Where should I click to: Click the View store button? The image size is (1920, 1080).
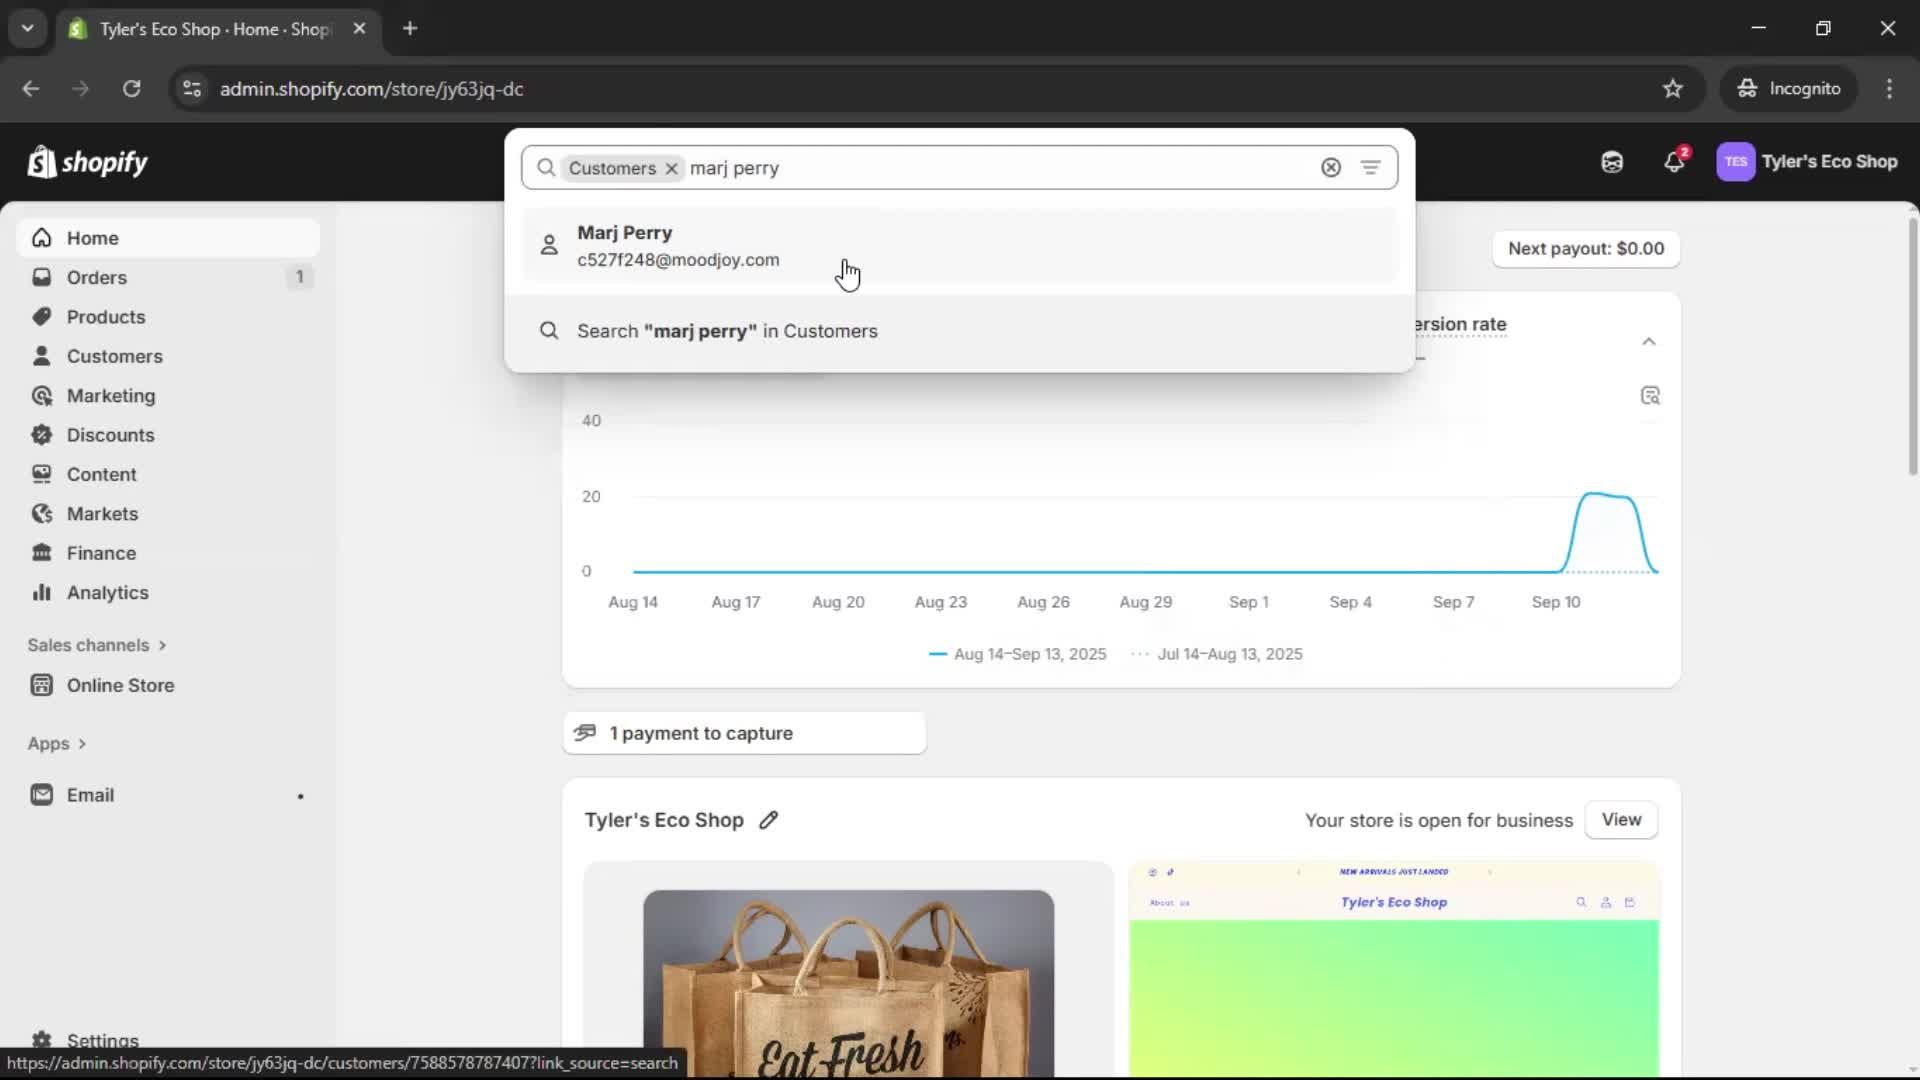click(1621, 820)
